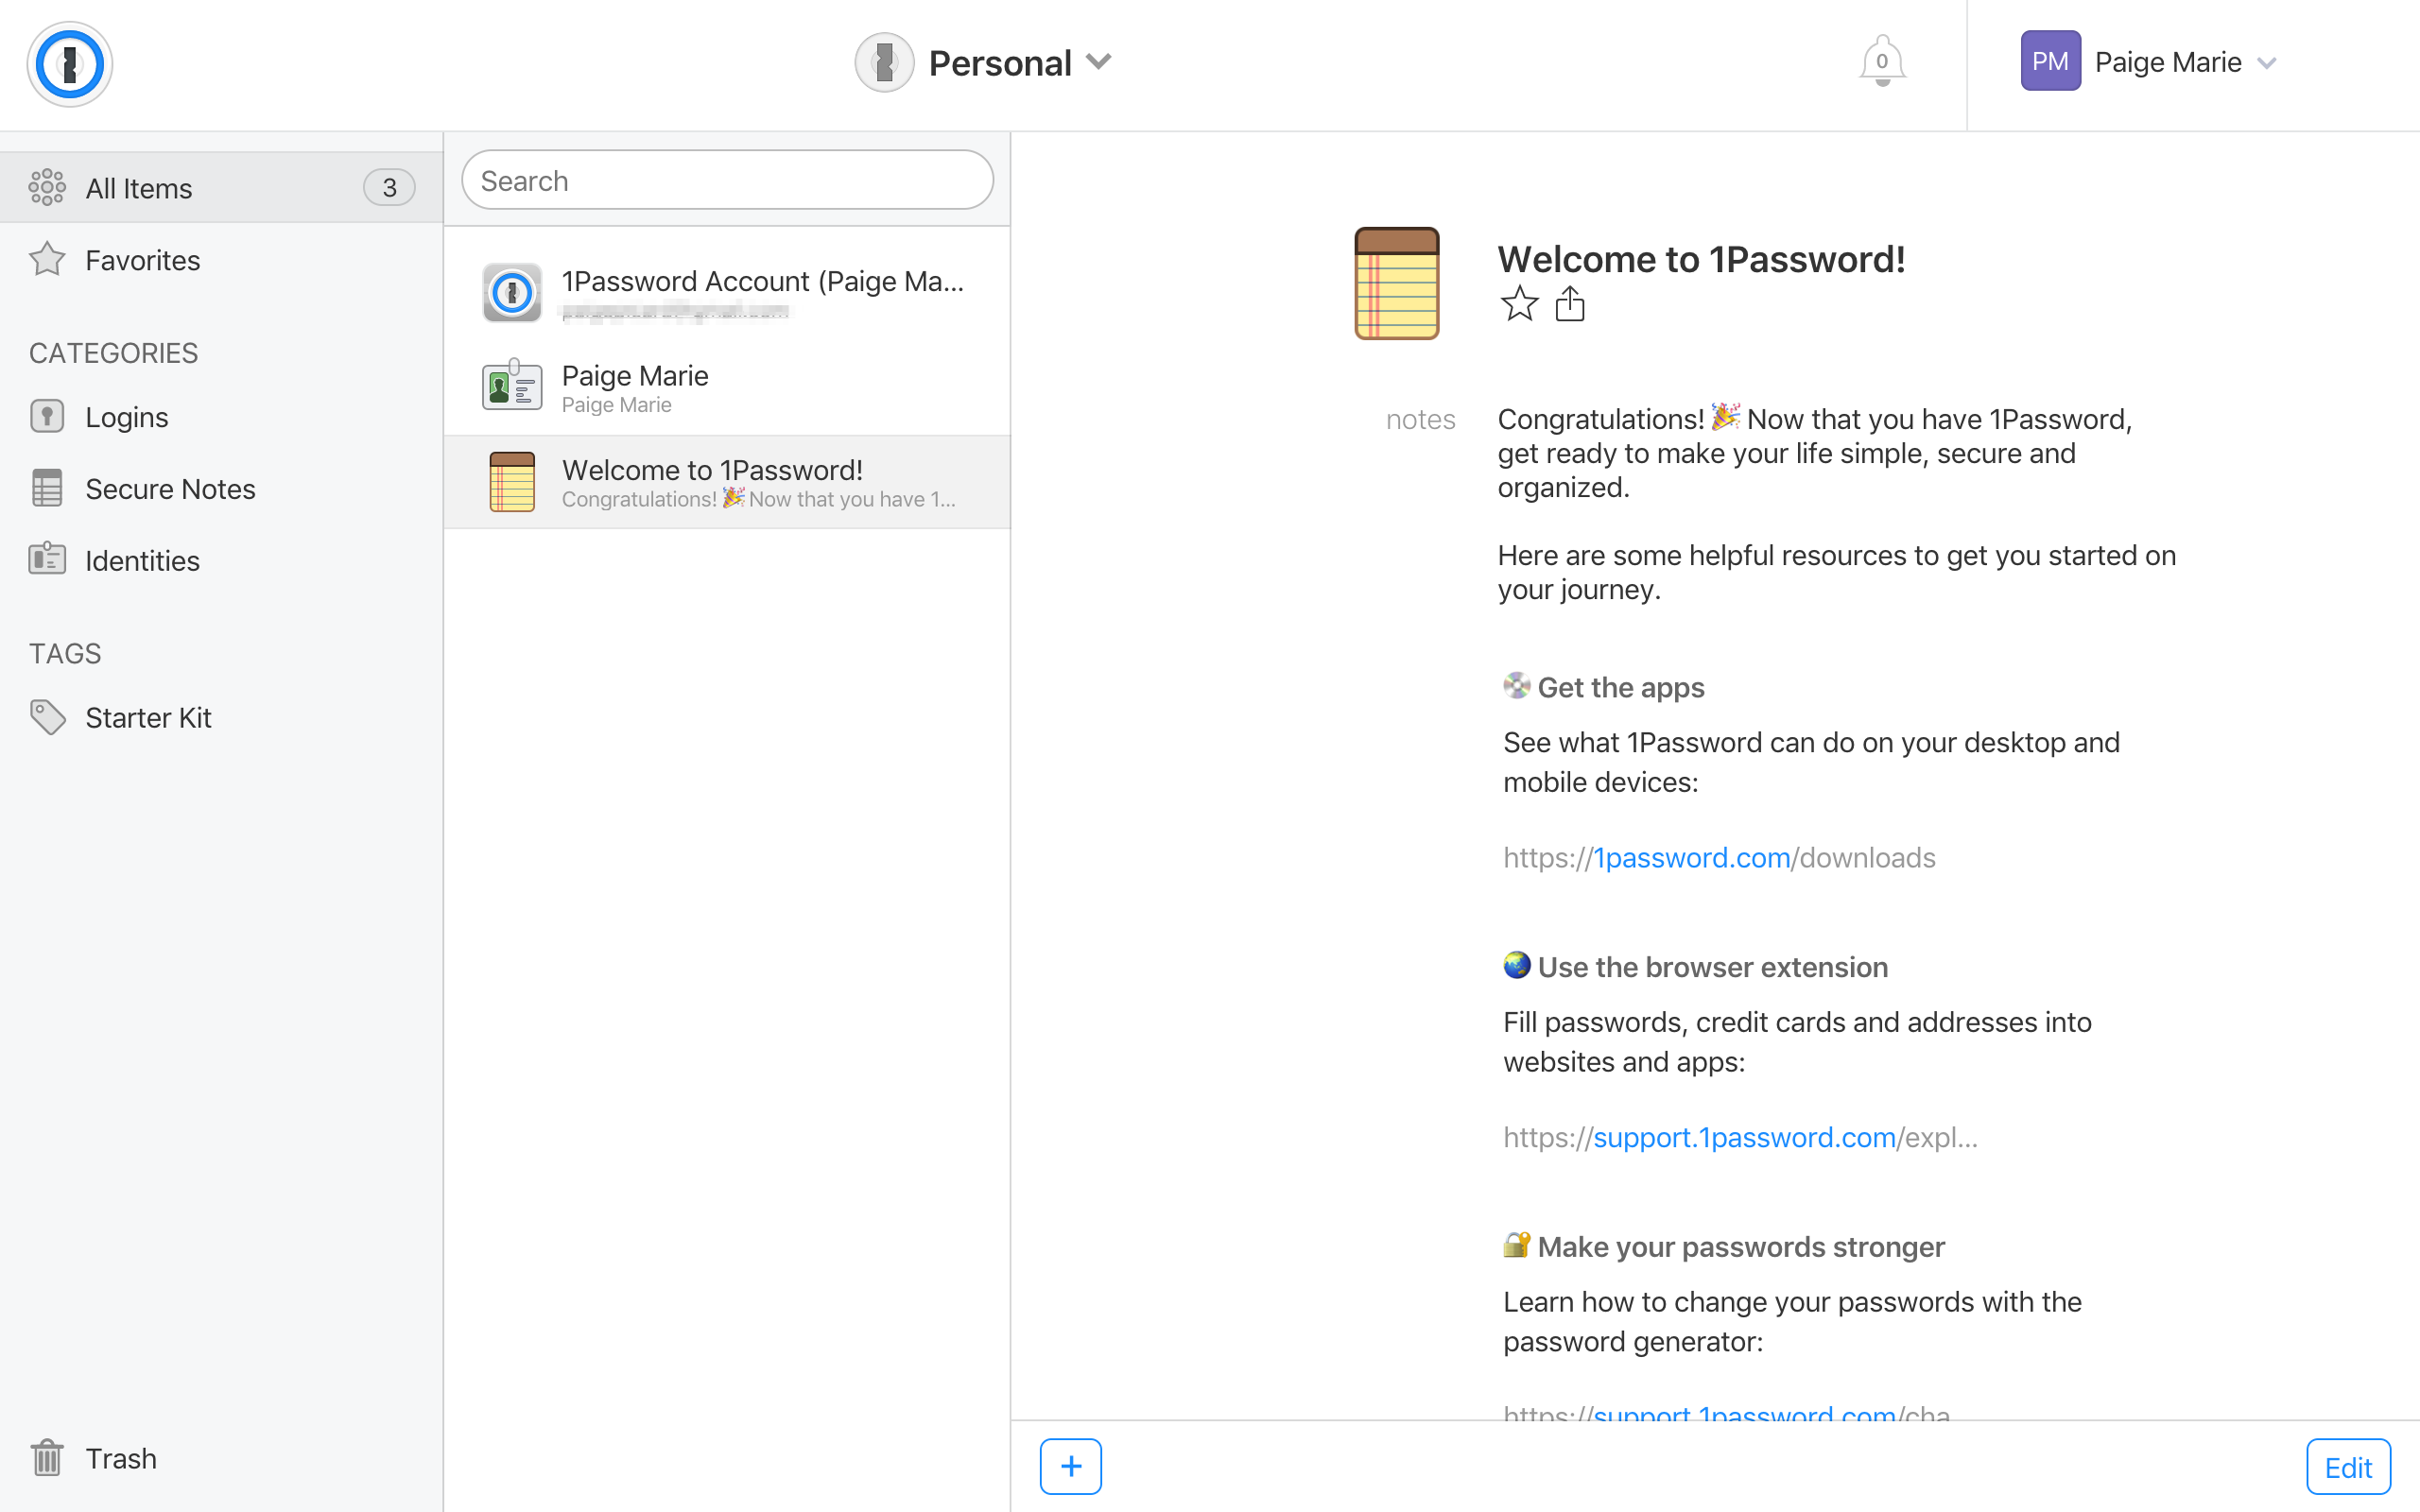
Task: Select the Paige Marie identity item
Action: click(727, 387)
